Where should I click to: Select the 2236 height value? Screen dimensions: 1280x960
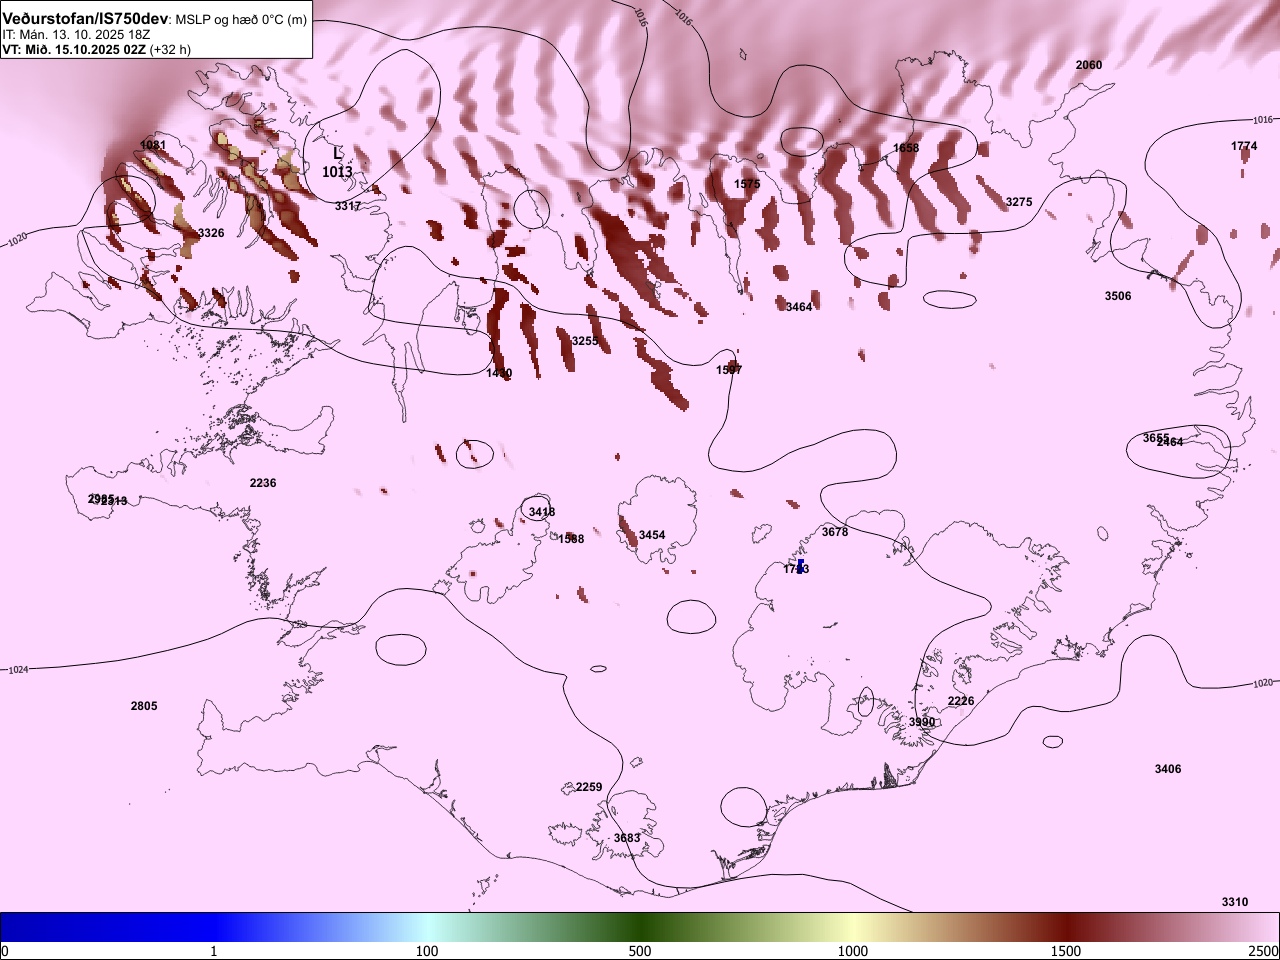click(263, 483)
